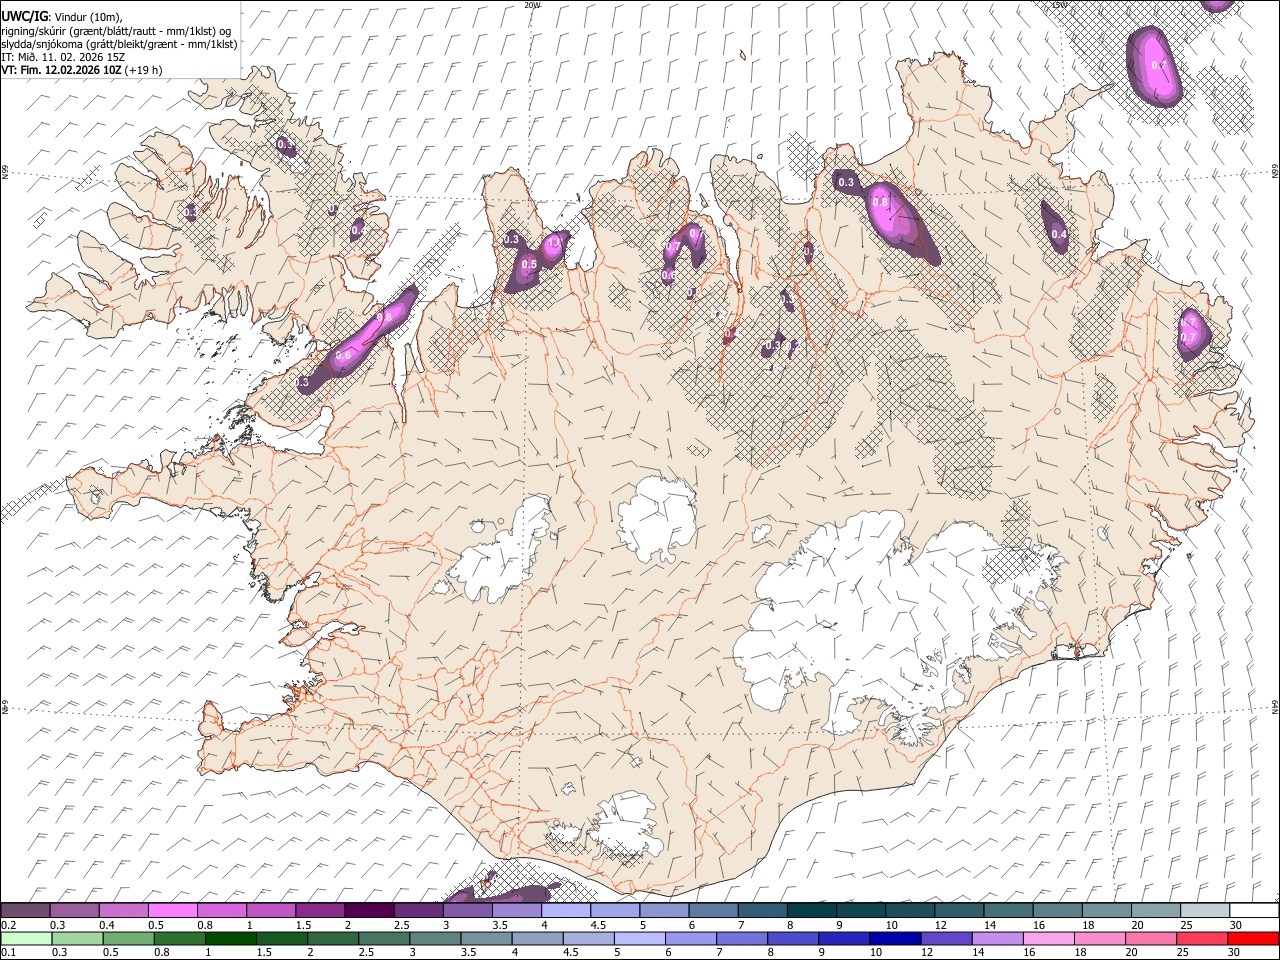Click top-row swatch between 0.3 and 0.4
Viewport: 1280px width, 960px height.
pos(75,910)
